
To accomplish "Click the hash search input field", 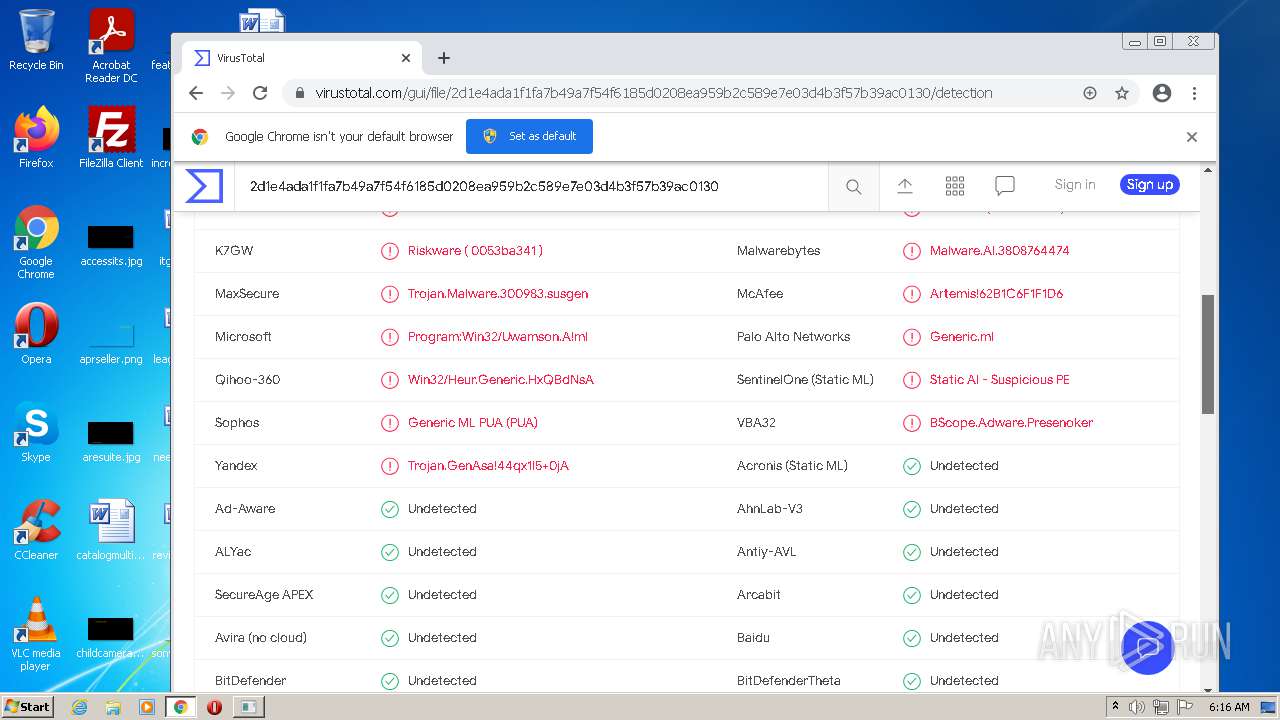I will click(x=531, y=186).
